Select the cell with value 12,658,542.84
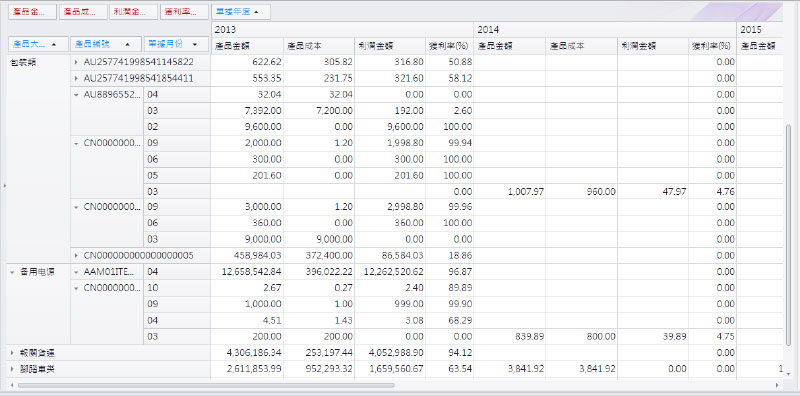 [247, 272]
